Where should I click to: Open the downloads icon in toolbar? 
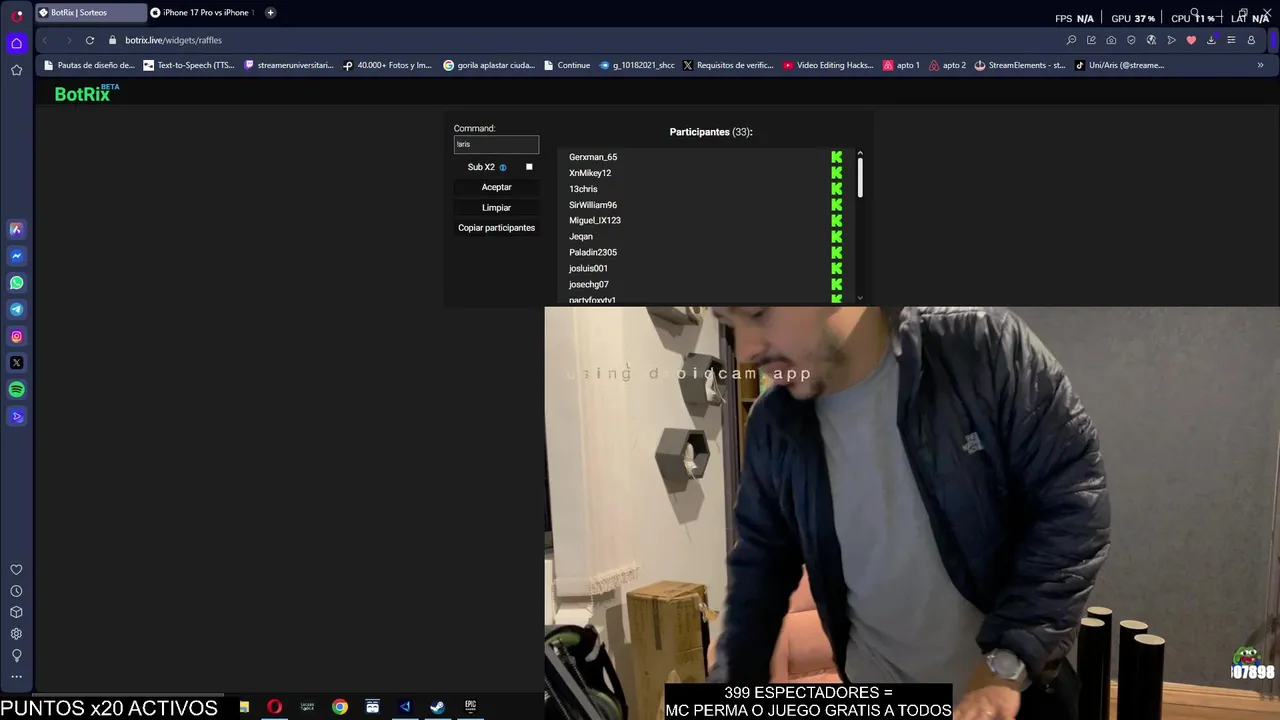click(1211, 40)
